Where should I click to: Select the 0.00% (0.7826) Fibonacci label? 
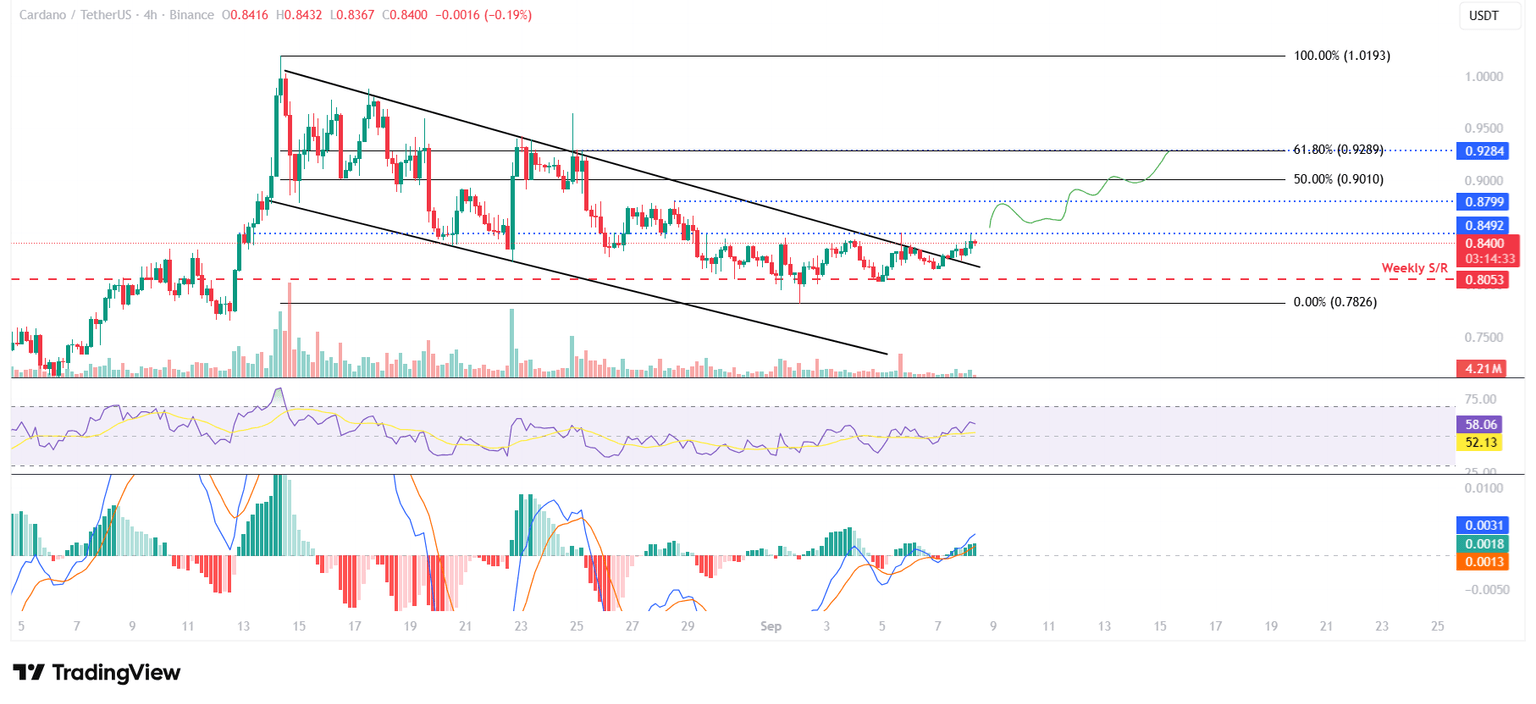pos(1332,302)
